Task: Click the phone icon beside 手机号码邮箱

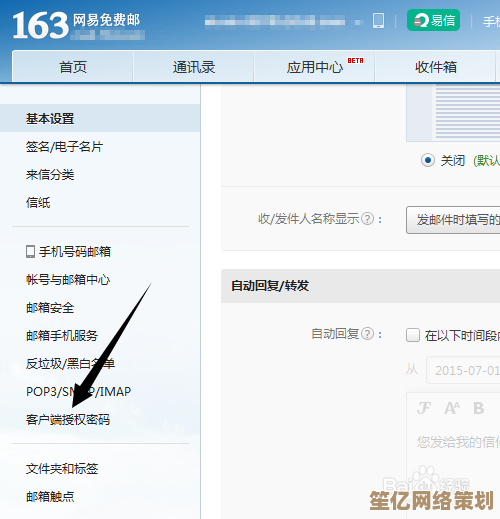Action: tap(30, 252)
